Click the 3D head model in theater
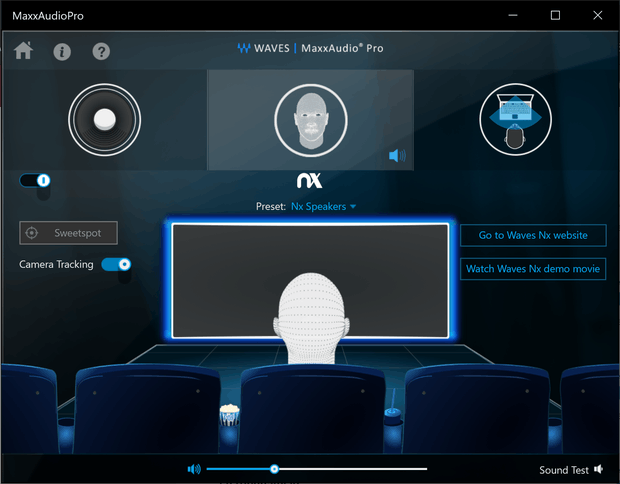The image size is (620, 484). [311, 318]
